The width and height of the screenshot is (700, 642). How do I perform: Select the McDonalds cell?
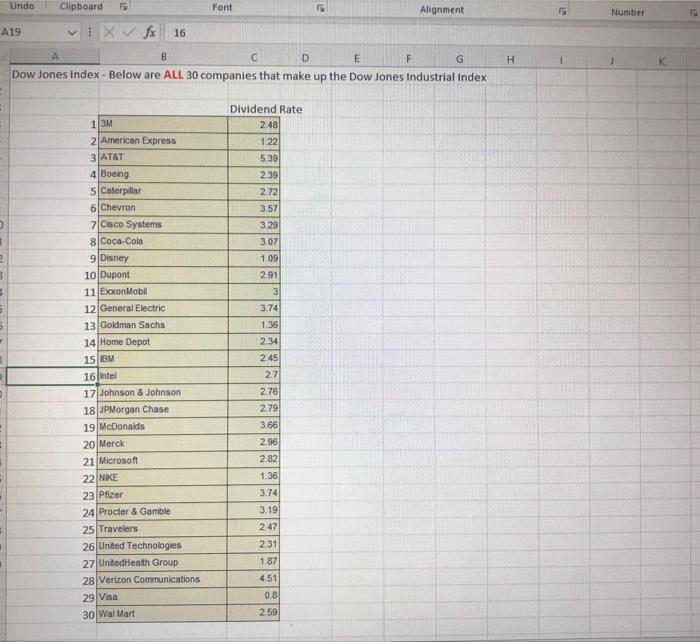[162, 426]
